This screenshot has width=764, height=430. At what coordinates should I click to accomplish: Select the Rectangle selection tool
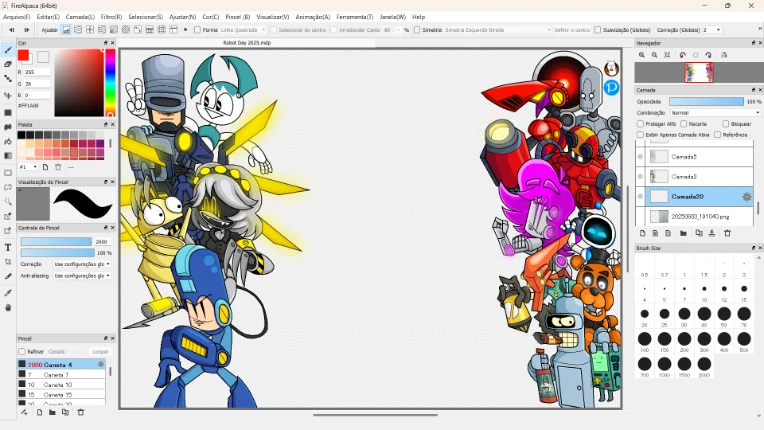[8, 173]
